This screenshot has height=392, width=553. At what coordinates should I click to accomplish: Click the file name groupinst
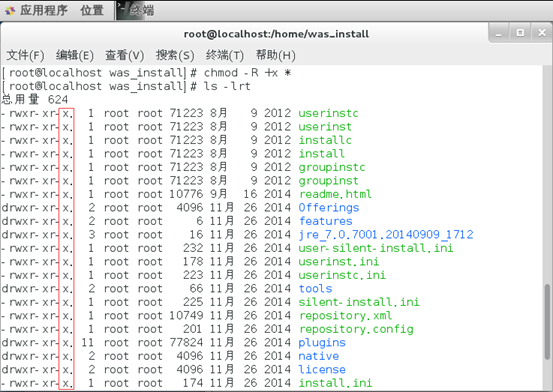coord(328,181)
